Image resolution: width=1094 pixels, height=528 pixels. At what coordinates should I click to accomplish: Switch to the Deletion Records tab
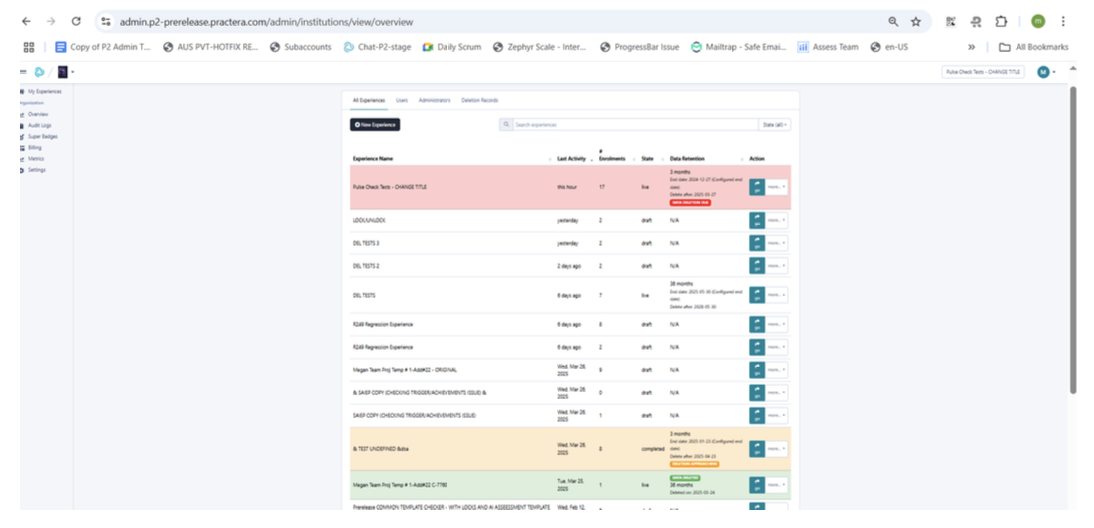(479, 100)
